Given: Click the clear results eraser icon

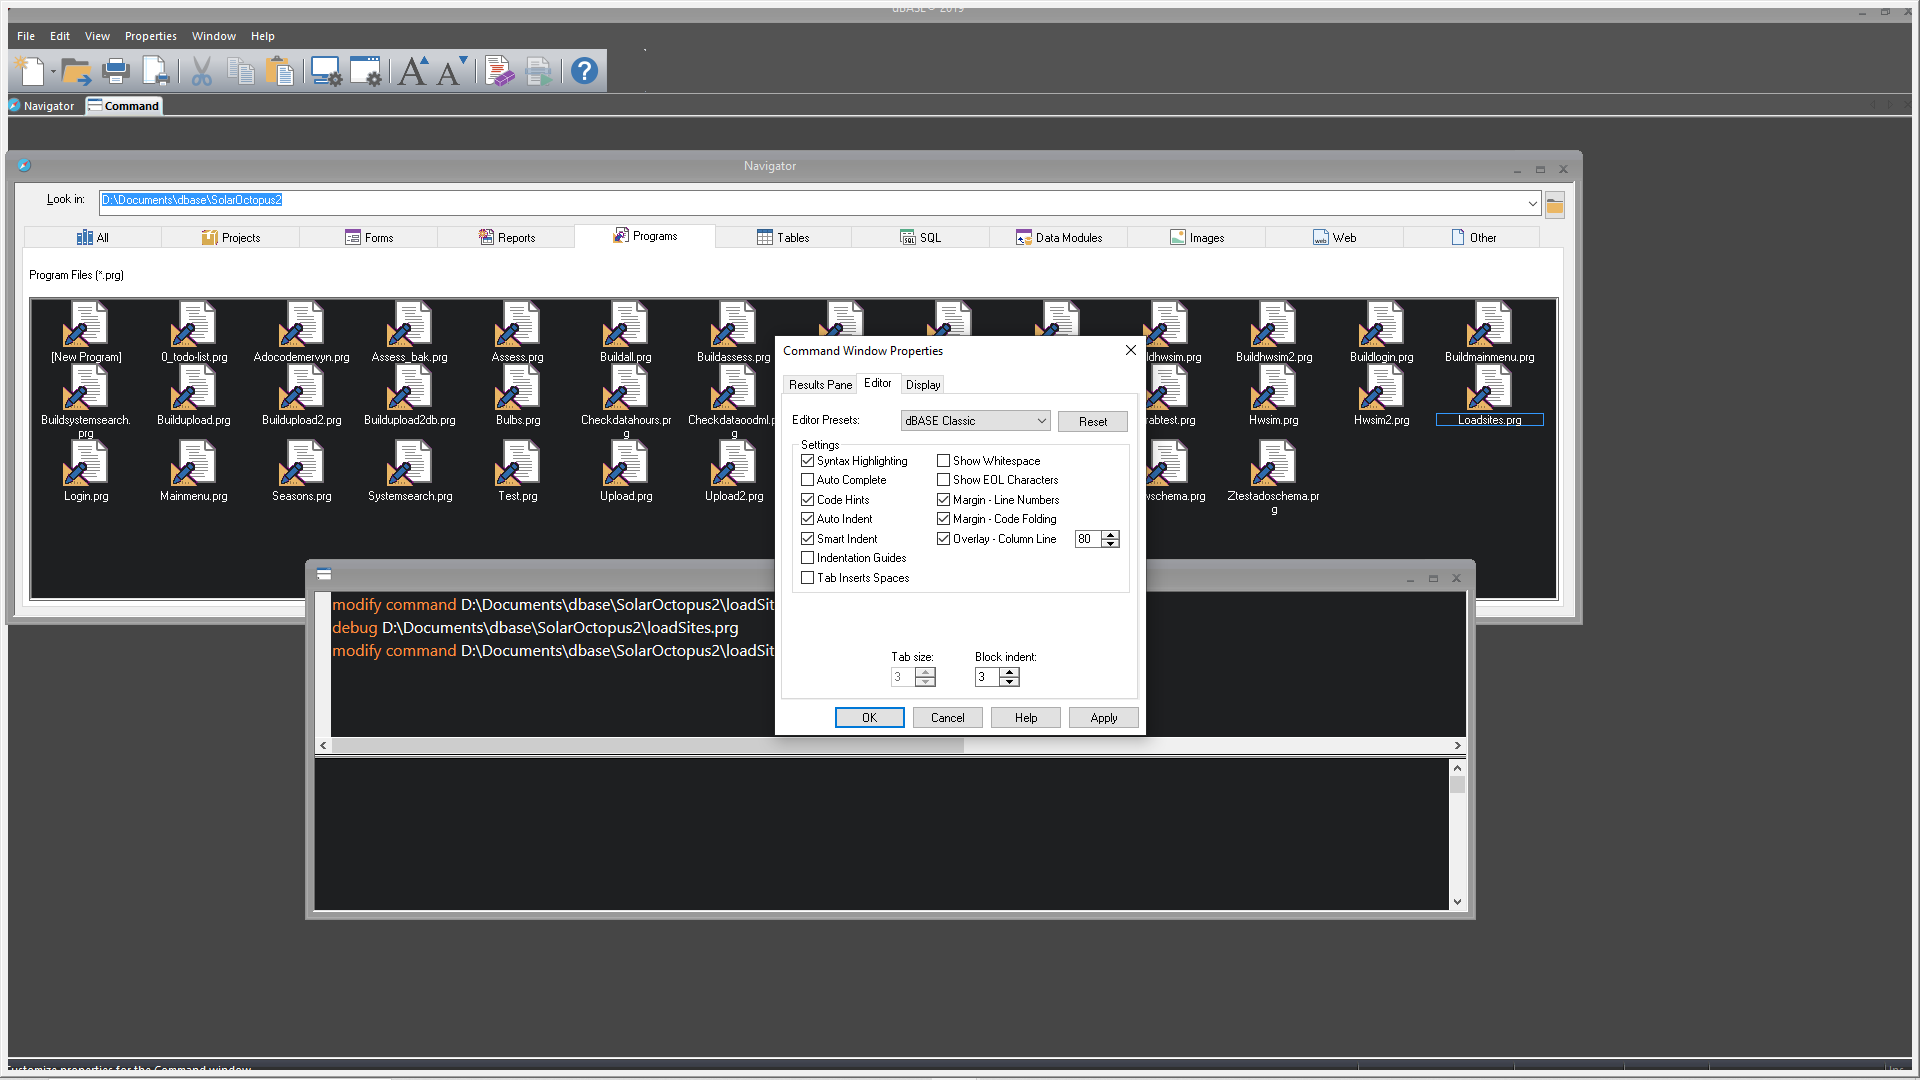Looking at the screenshot, I should pos(499,71).
